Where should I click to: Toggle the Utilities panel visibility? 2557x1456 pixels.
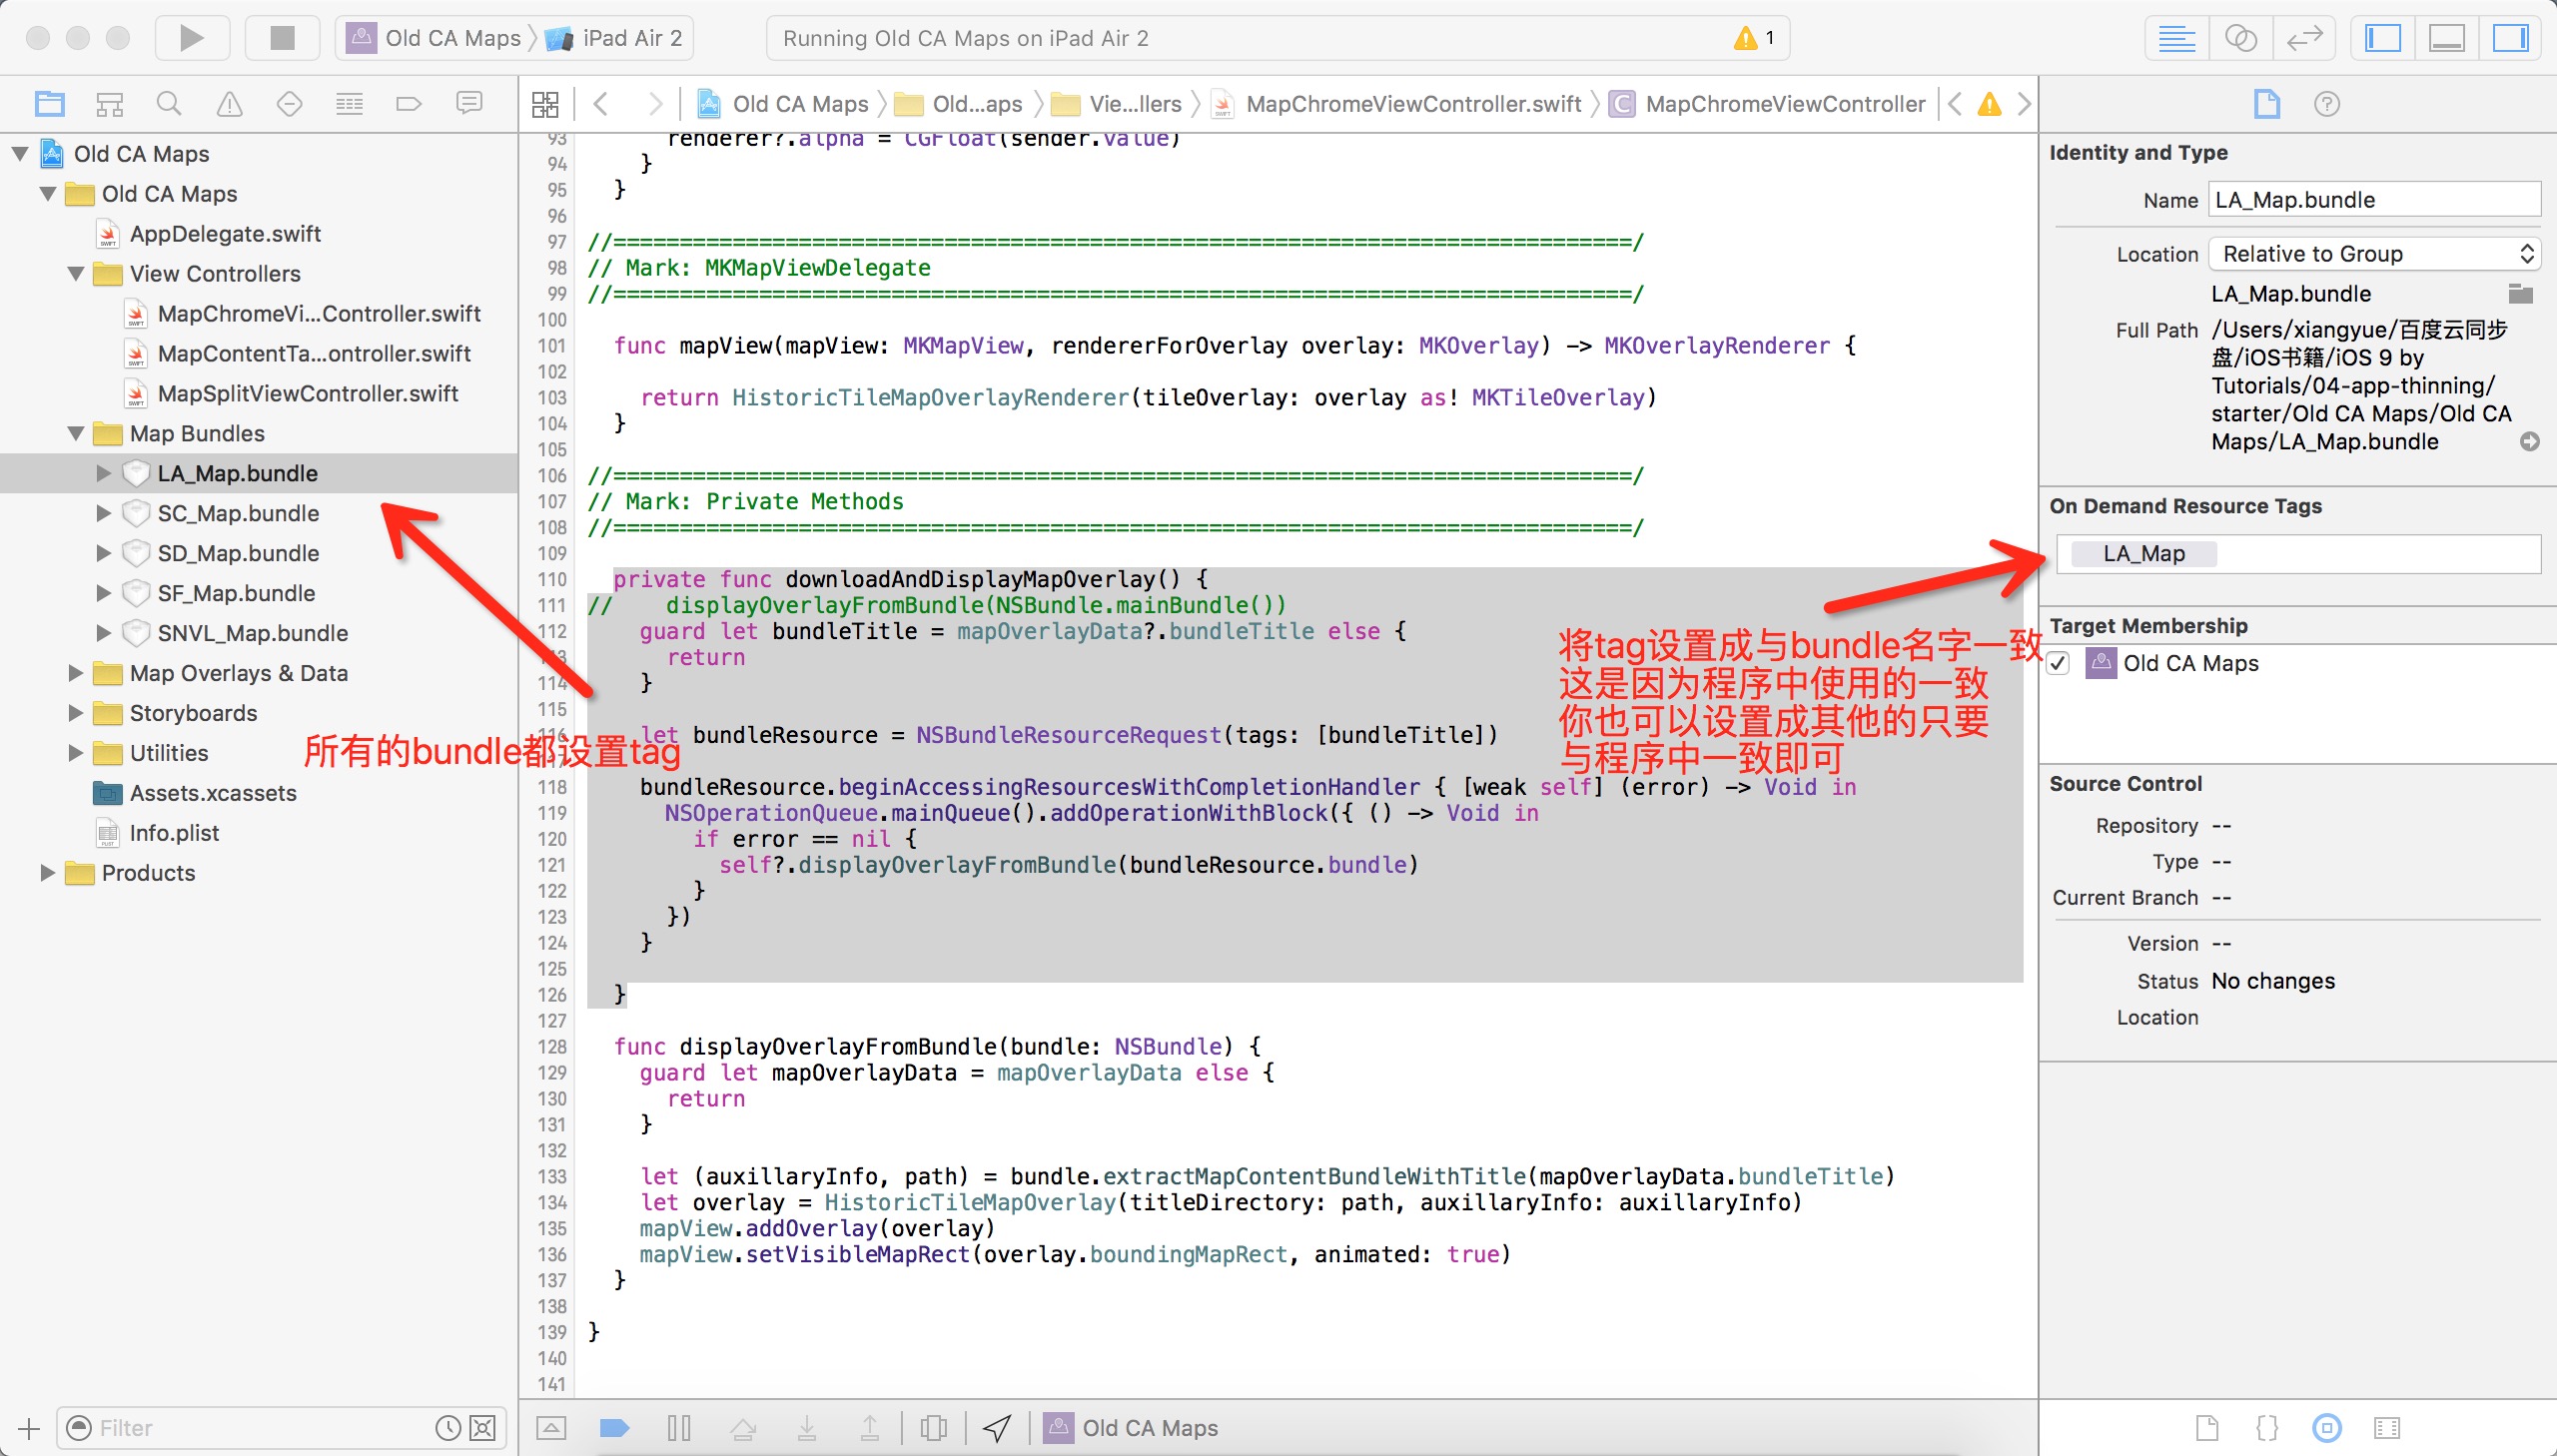point(2510,38)
